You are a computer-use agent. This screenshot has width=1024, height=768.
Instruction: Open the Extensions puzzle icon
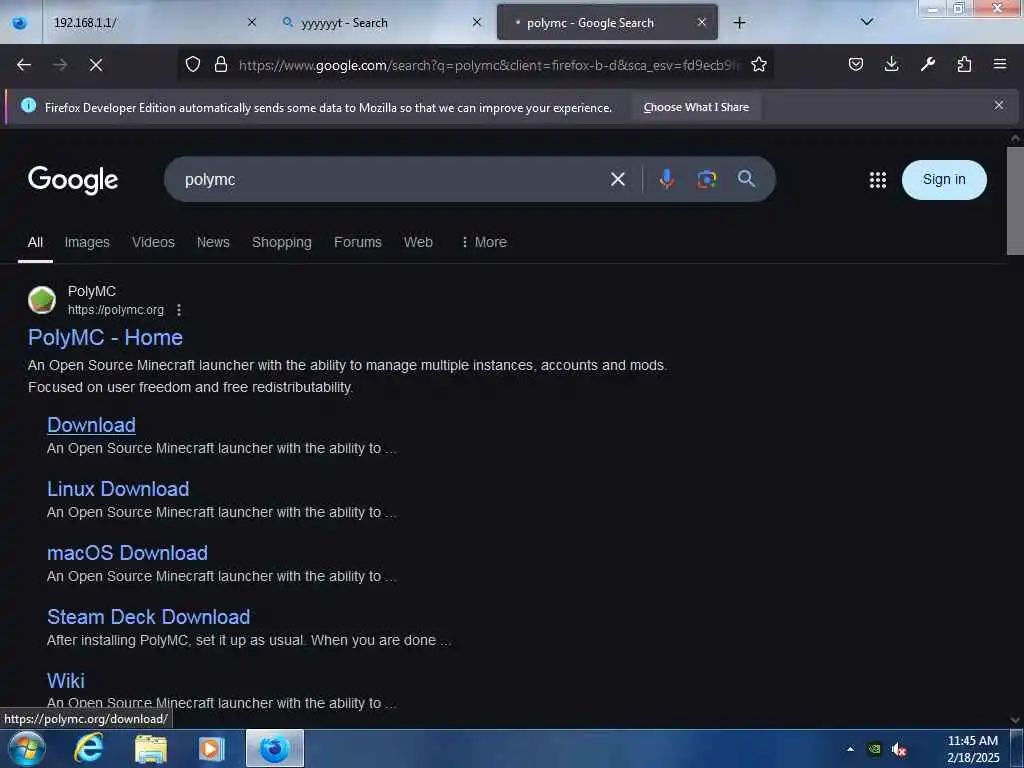coord(964,64)
